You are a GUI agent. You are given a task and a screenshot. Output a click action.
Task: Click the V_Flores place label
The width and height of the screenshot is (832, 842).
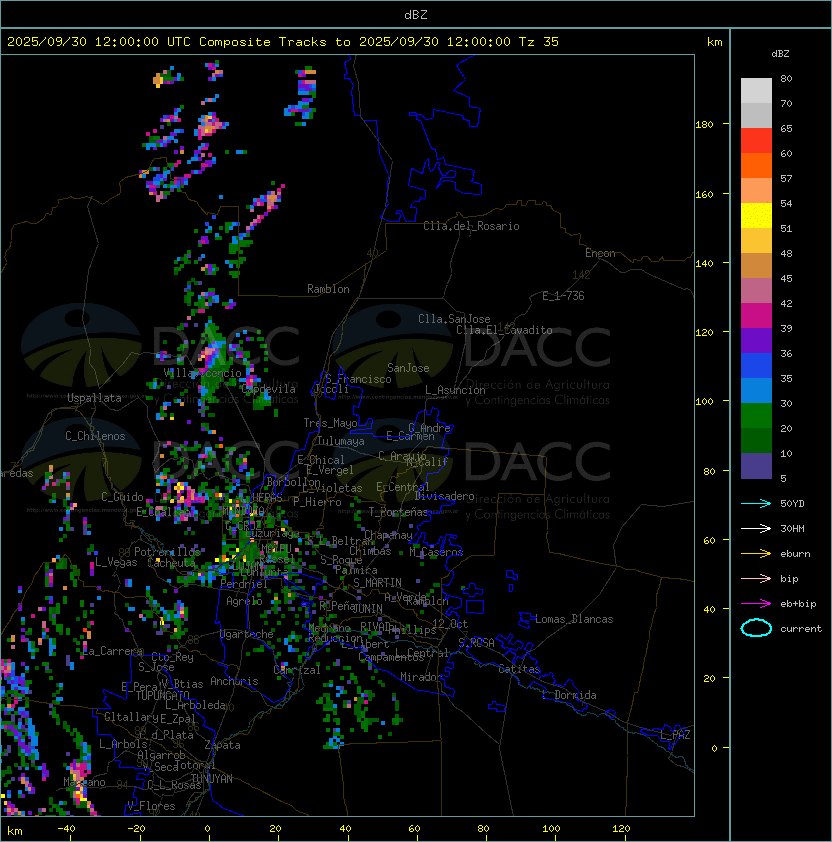(x=151, y=806)
